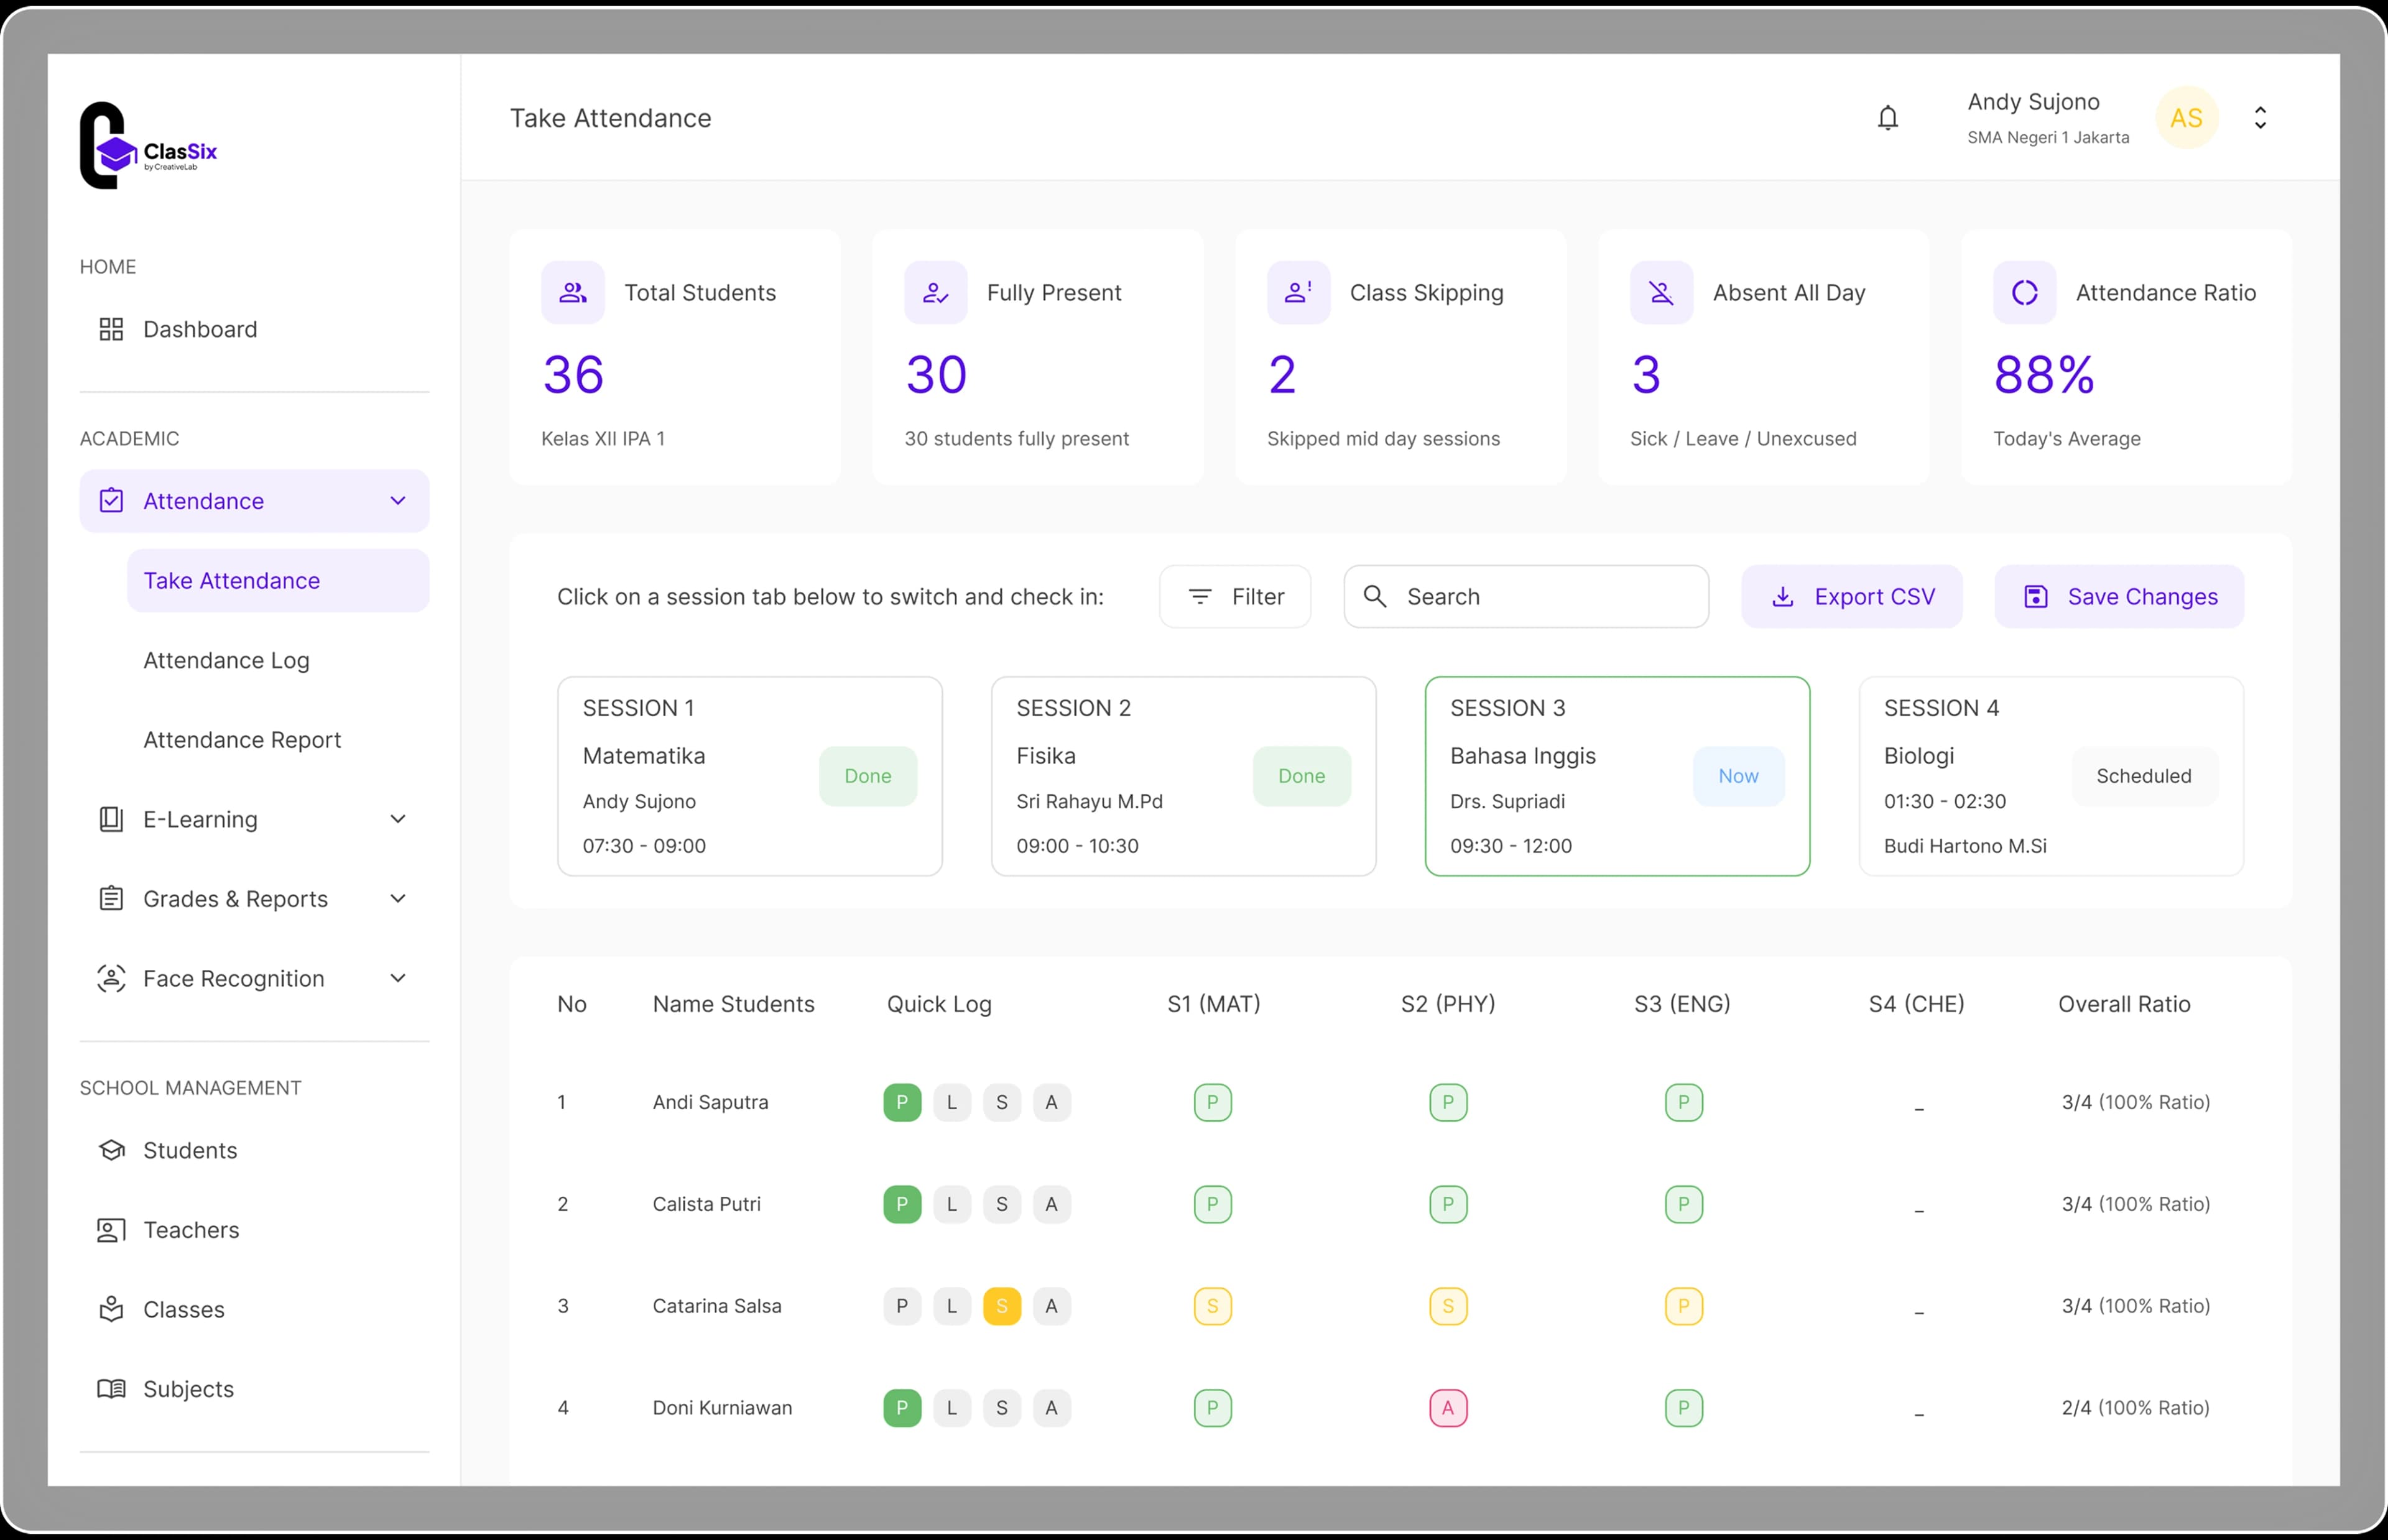Screen dimensions: 2388x1540
Task: Click the search magnifier icon
Action: coord(1375,596)
